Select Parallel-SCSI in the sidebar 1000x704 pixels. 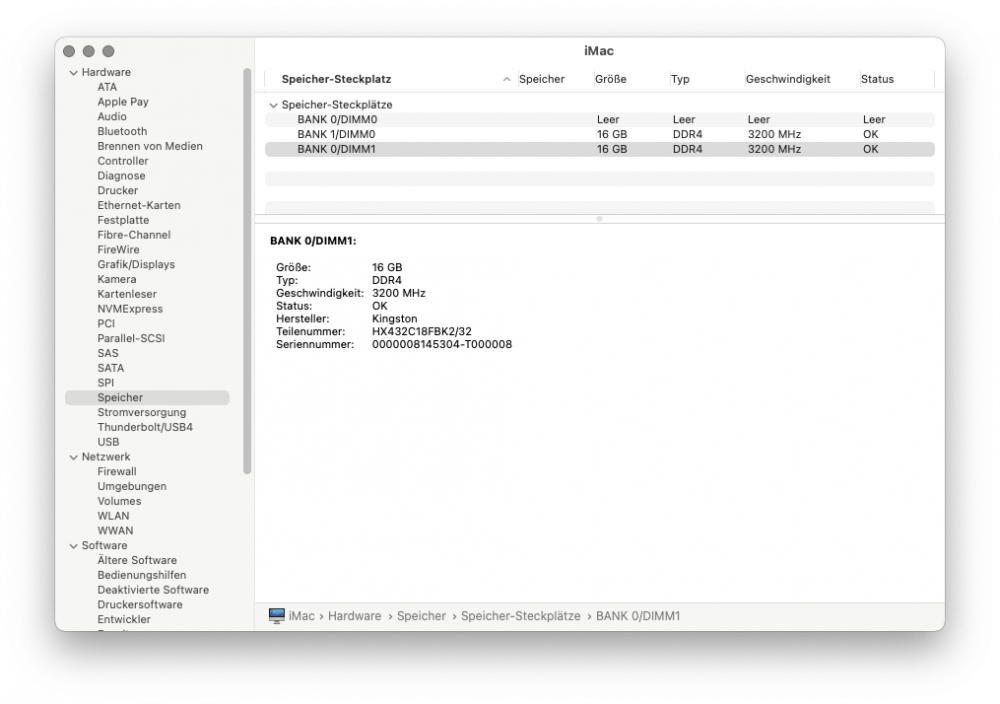click(131, 339)
